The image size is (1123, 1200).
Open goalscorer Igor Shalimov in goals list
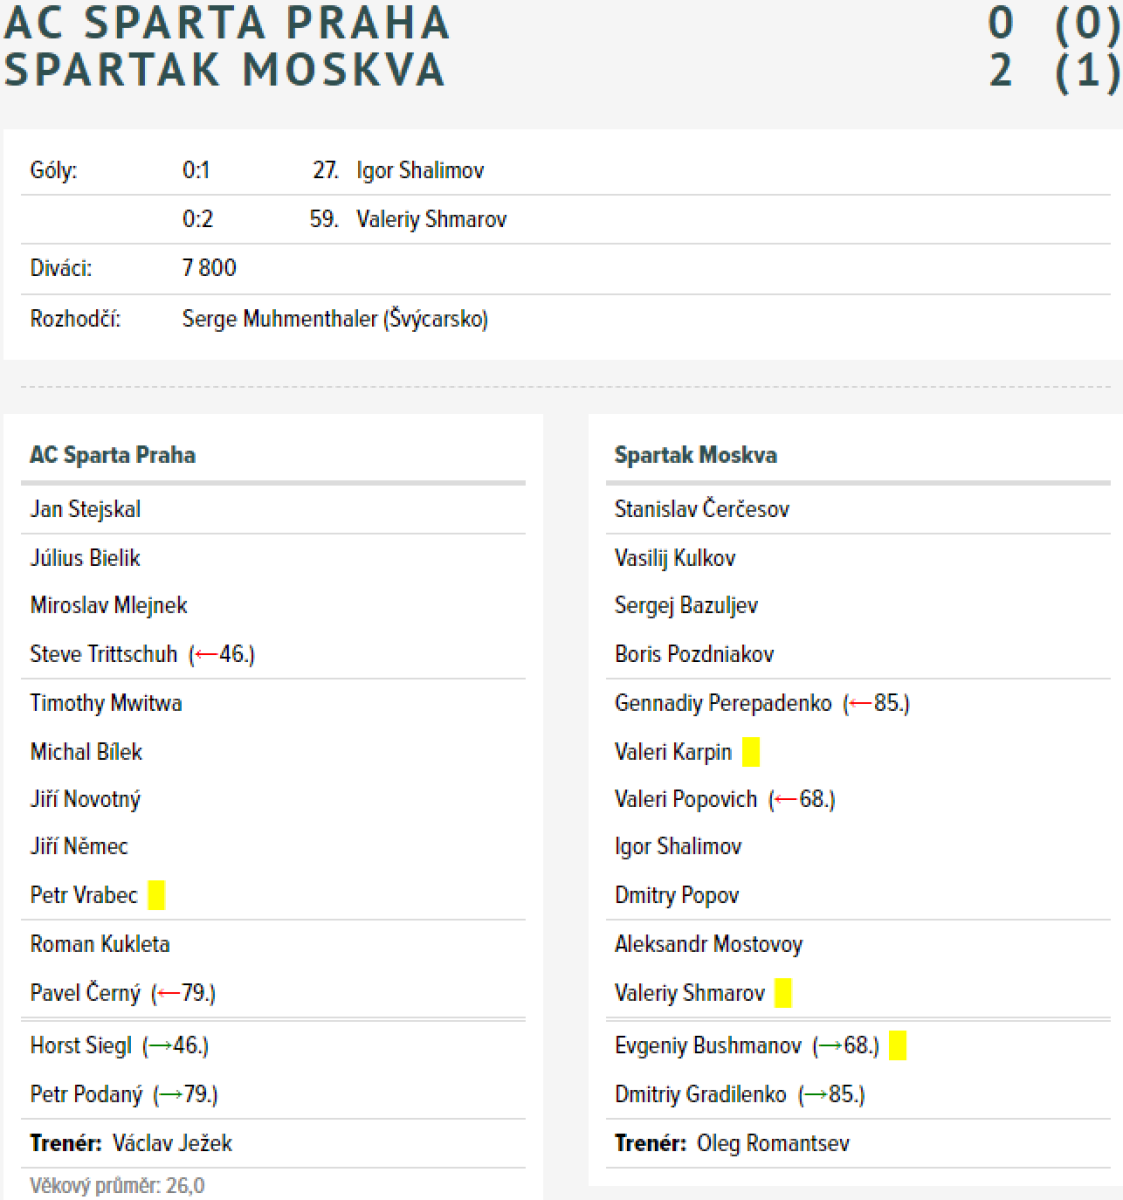[420, 171]
